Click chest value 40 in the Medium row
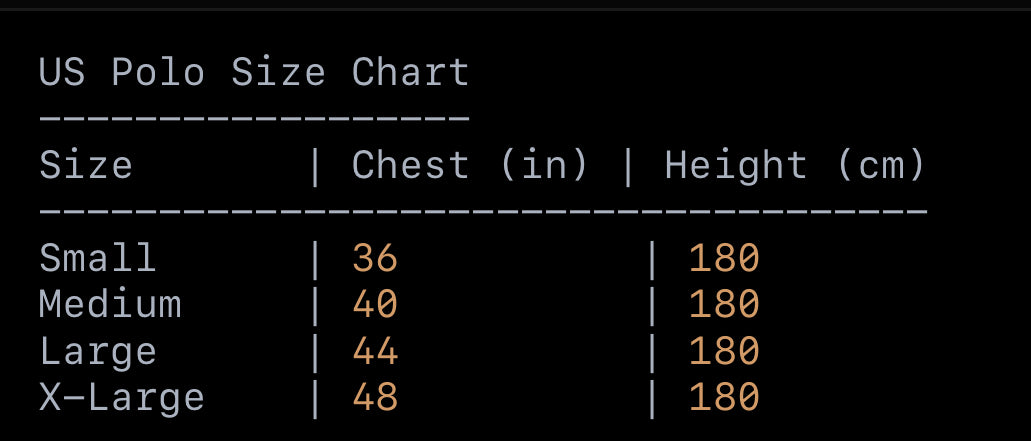1031x441 pixels. (x=375, y=304)
